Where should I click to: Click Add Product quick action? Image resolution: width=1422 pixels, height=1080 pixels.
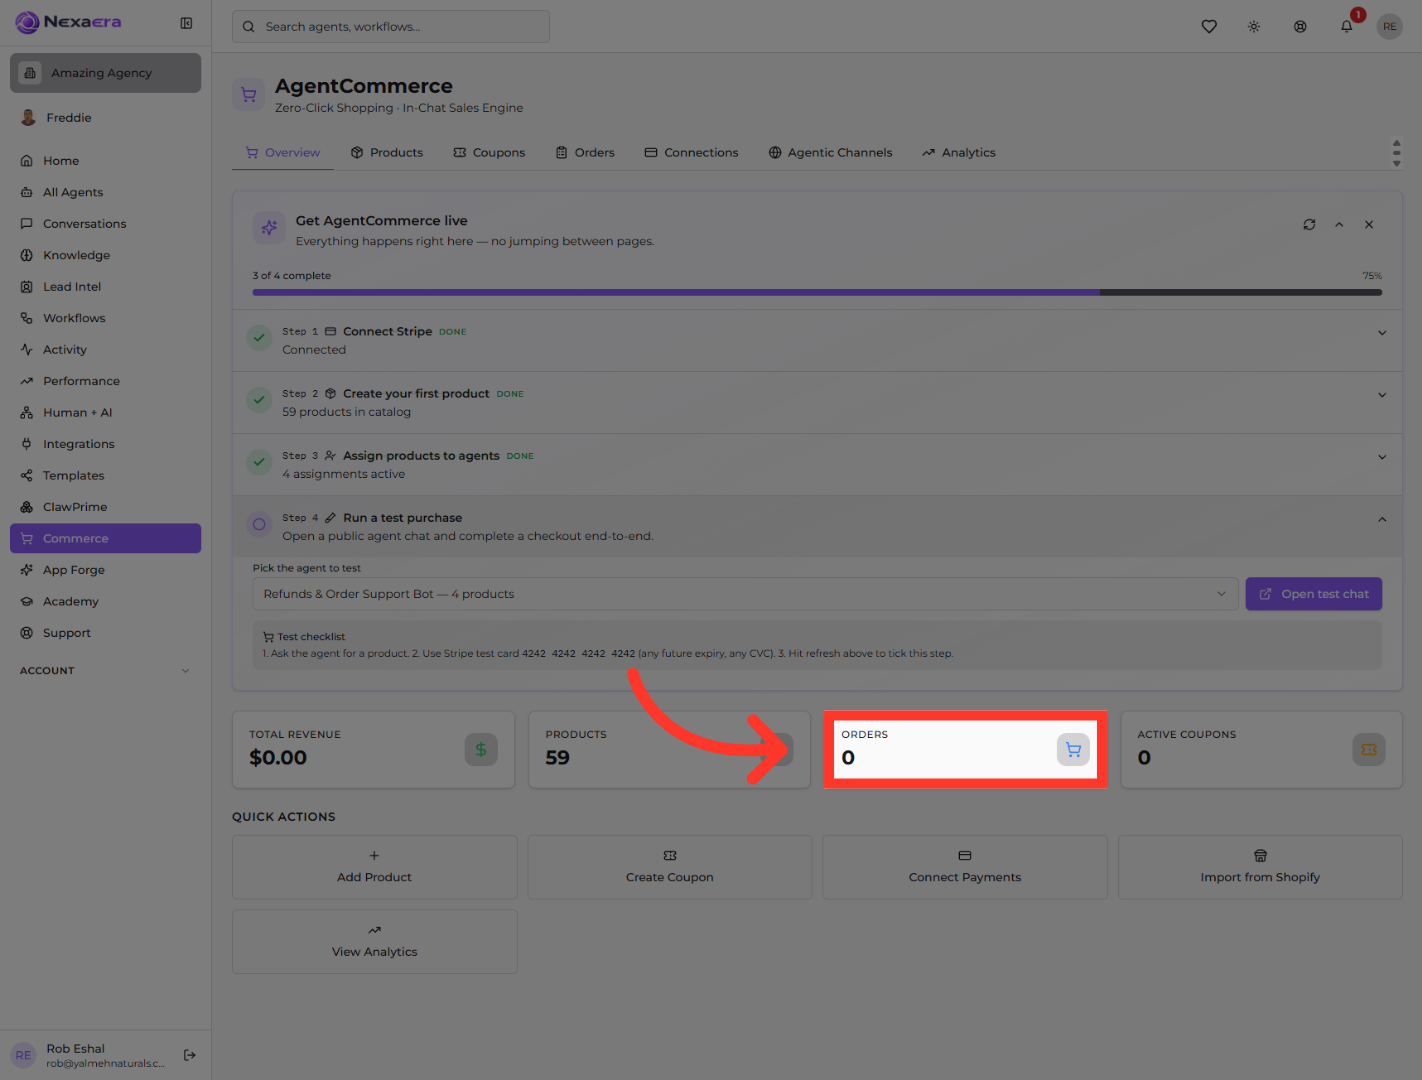tap(375, 867)
